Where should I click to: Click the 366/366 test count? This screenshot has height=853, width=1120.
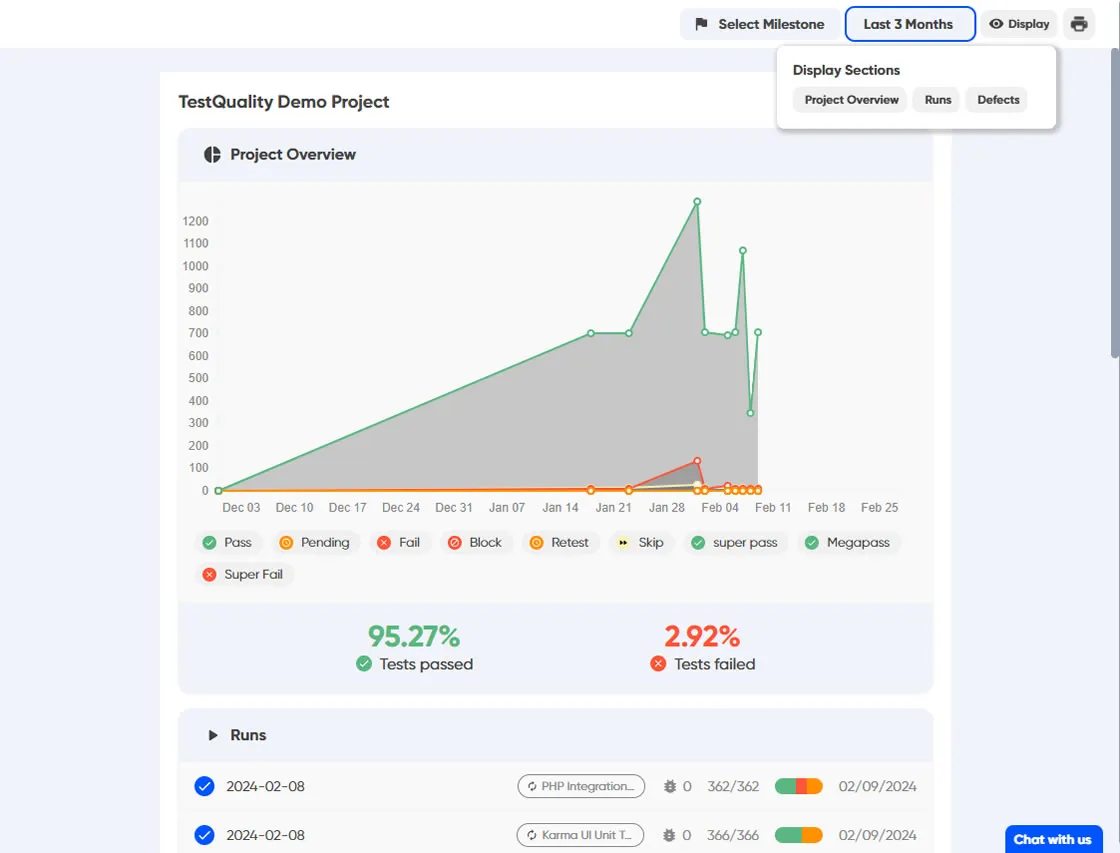(x=733, y=835)
